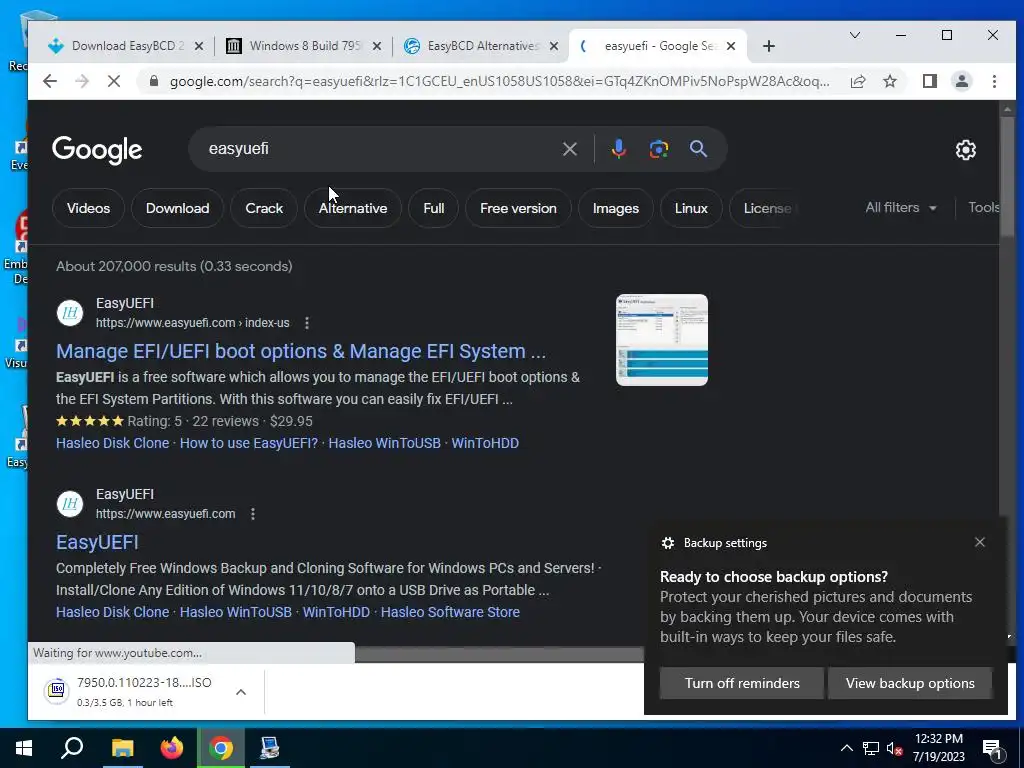Screen dimensions: 1024x768
Task: Open the share page icon in address bar
Action: pos(858,81)
